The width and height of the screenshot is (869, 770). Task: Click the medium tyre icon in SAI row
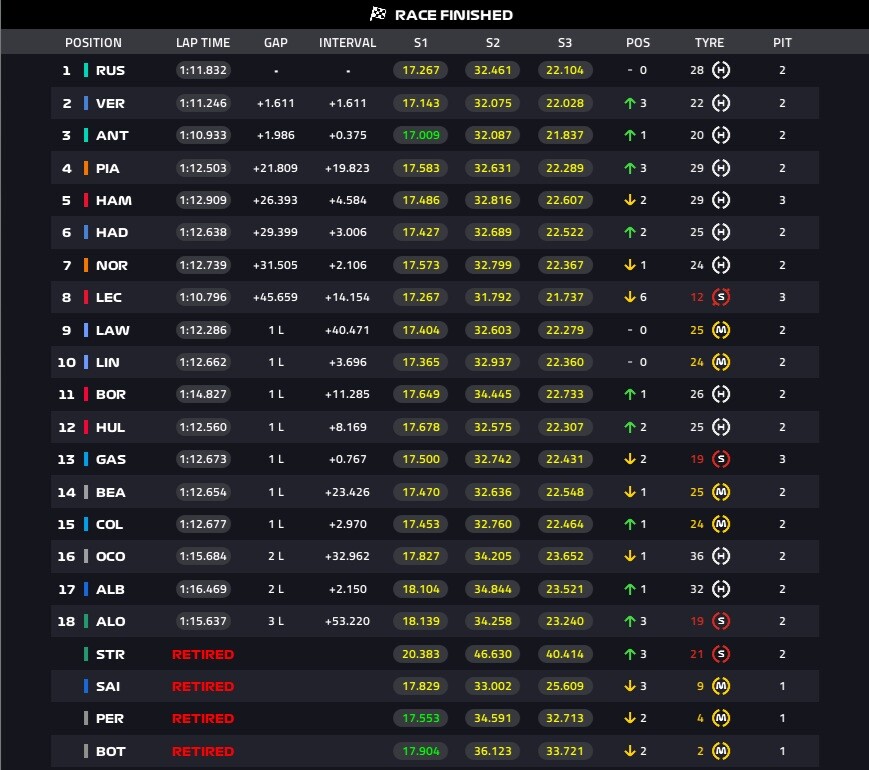pyautogui.click(x=720, y=686)
